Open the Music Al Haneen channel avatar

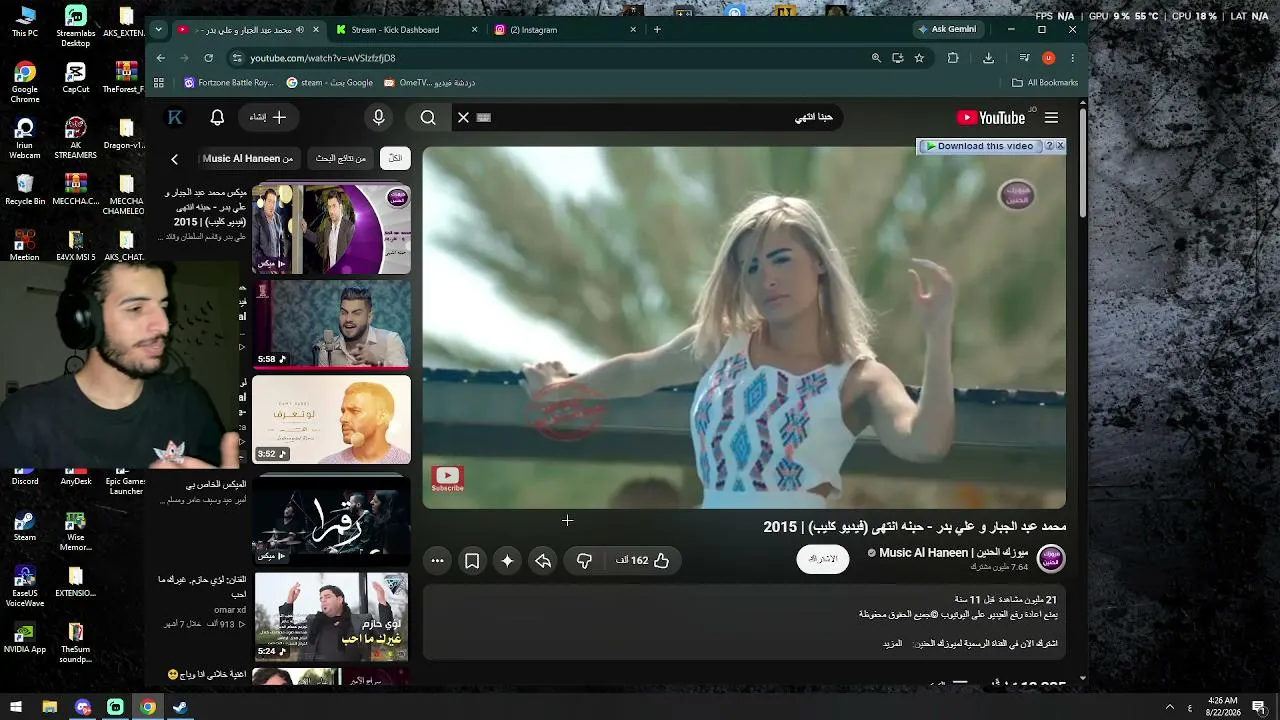(x=1051, y=559)
